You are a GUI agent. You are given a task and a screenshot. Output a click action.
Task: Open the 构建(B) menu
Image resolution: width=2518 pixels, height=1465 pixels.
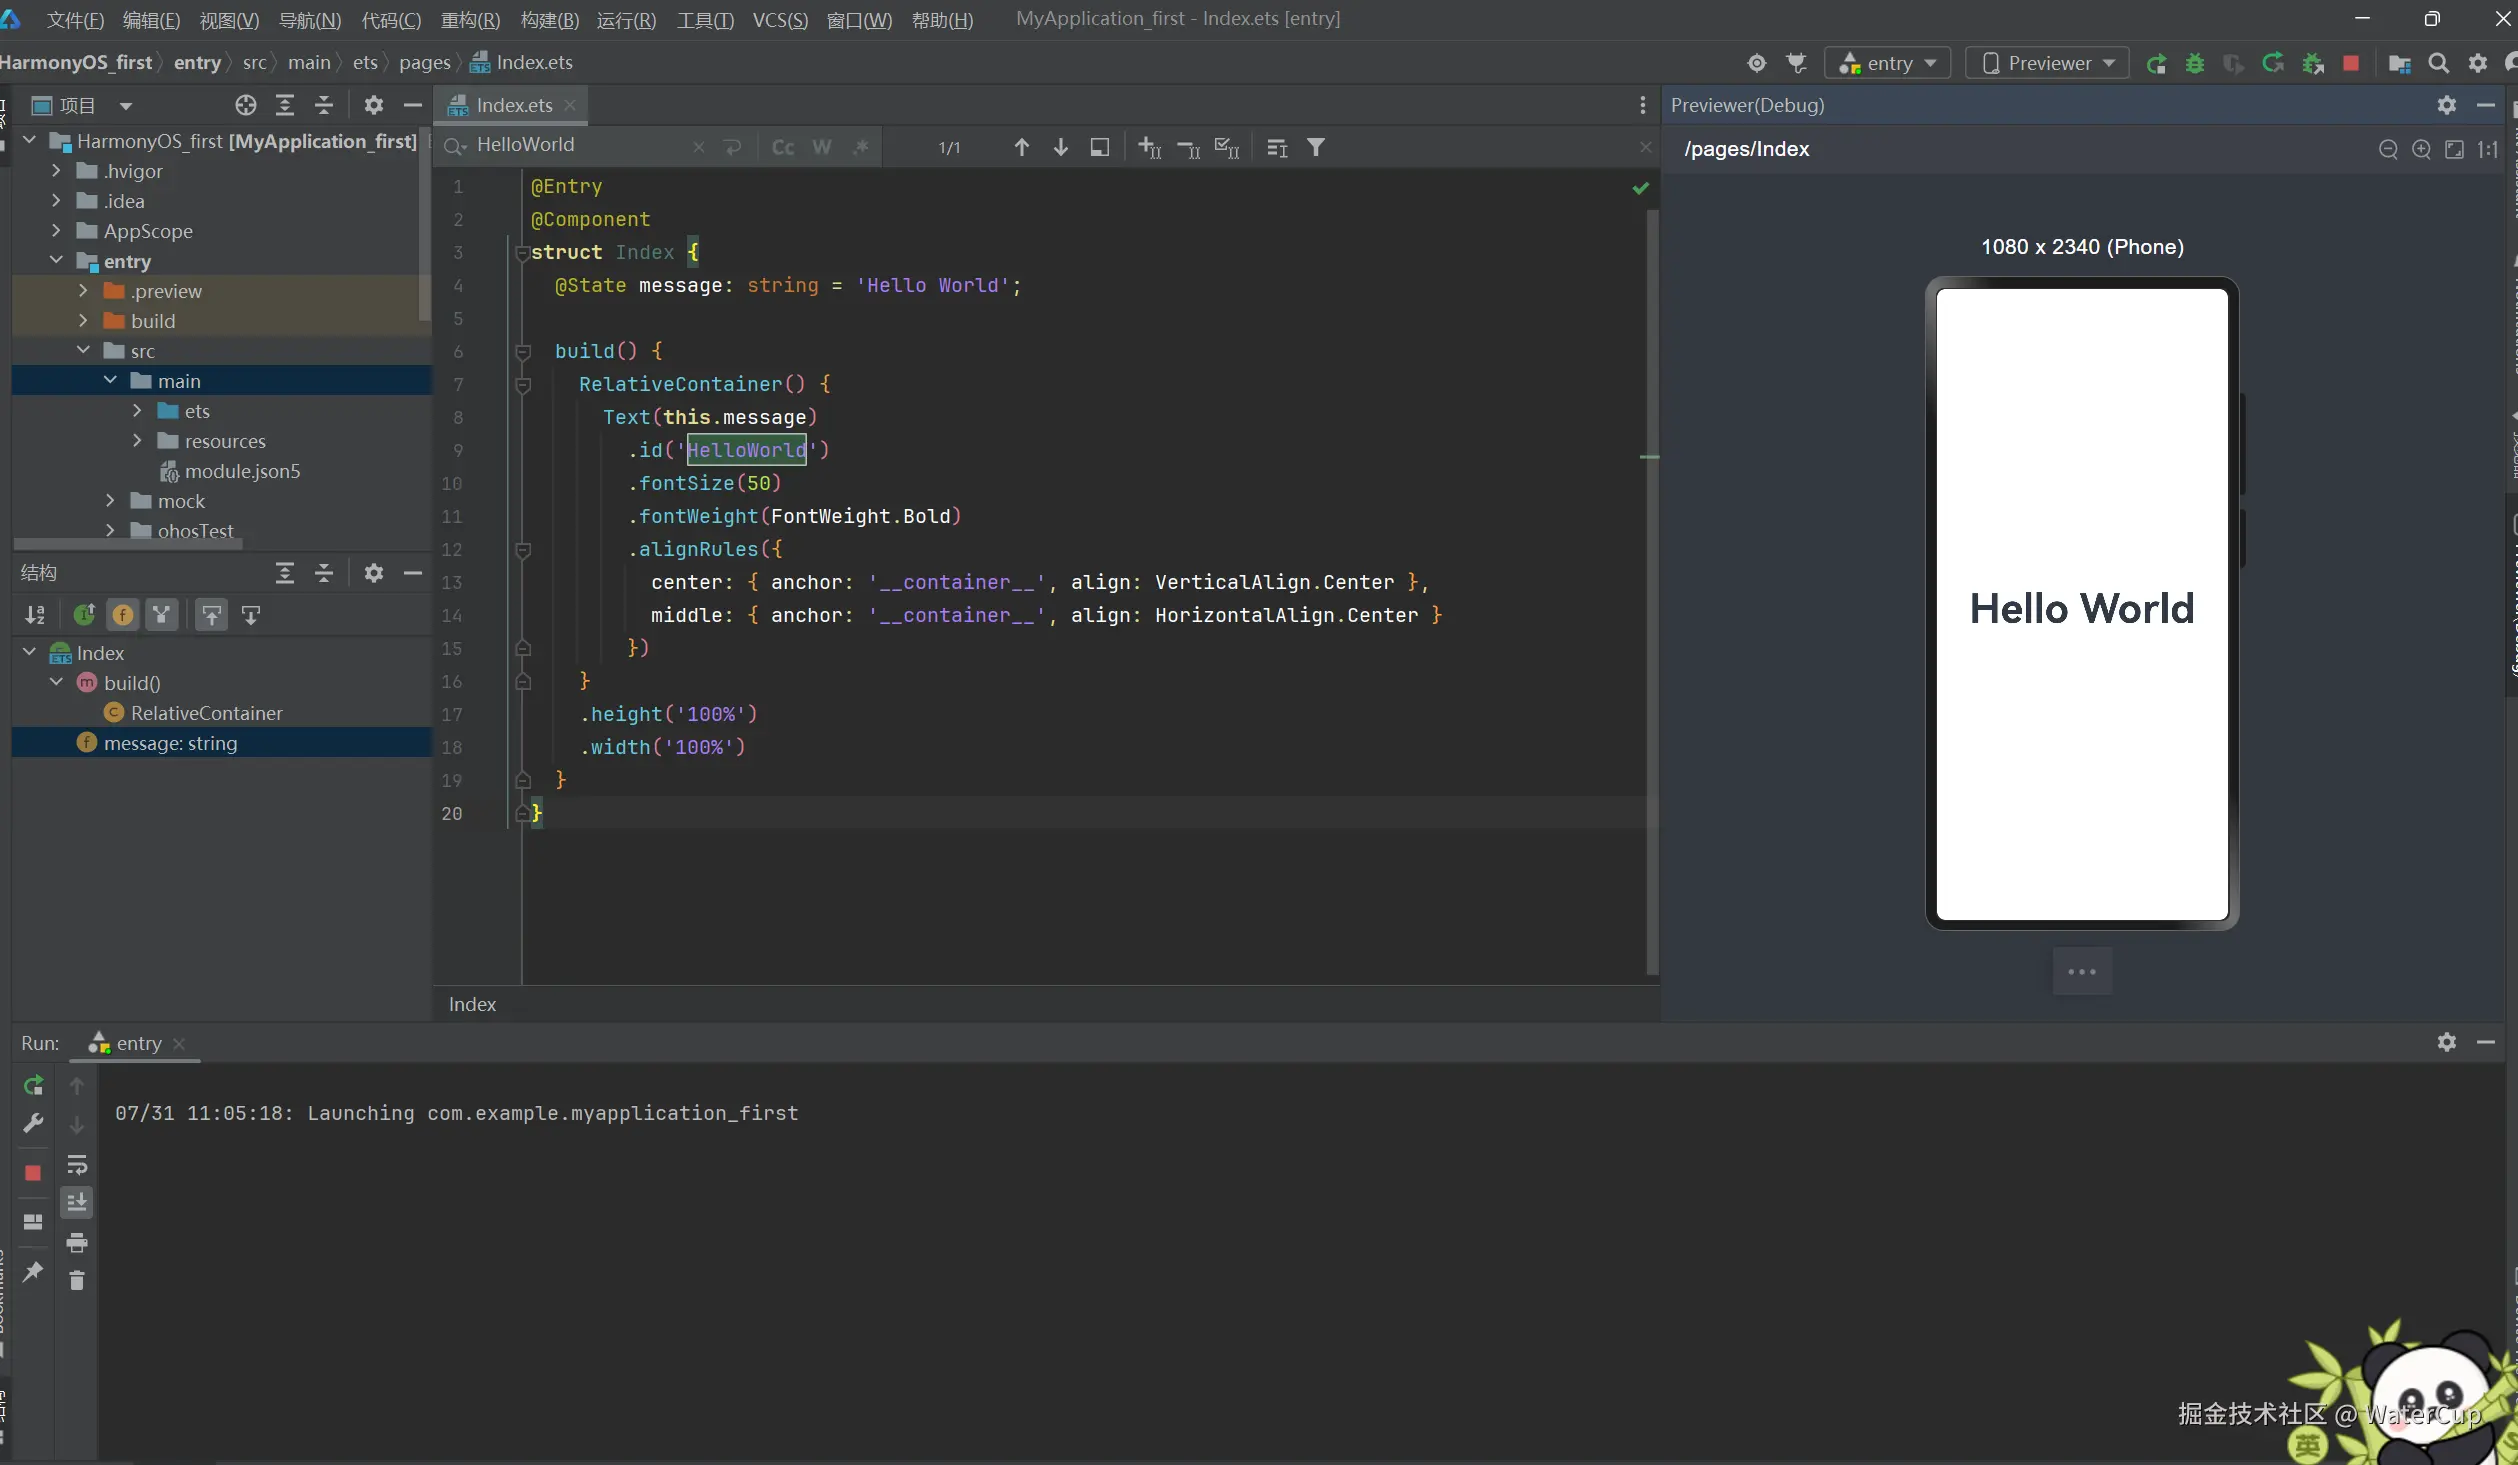pyautogui.click(x=549, y=20)
